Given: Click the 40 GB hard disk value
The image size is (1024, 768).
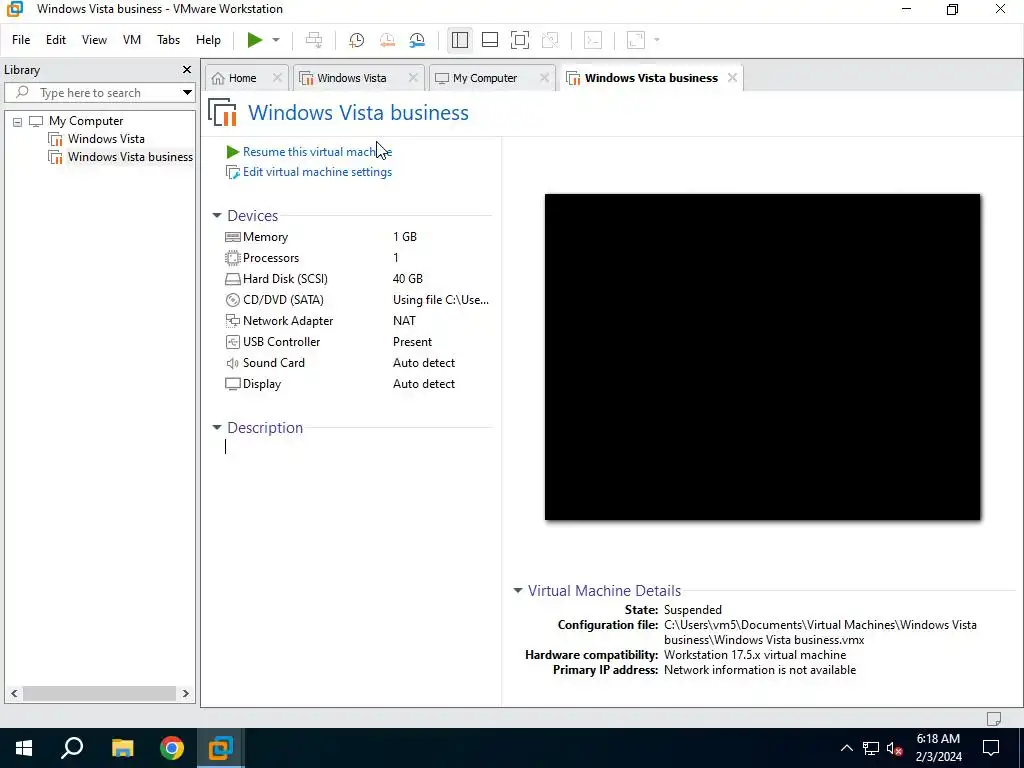Looking at the screenshot, I should pos(408,279).
